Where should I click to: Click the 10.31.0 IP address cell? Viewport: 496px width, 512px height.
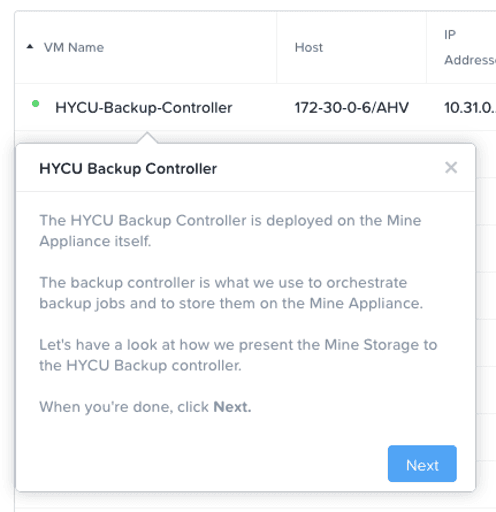tap(469, 108)
